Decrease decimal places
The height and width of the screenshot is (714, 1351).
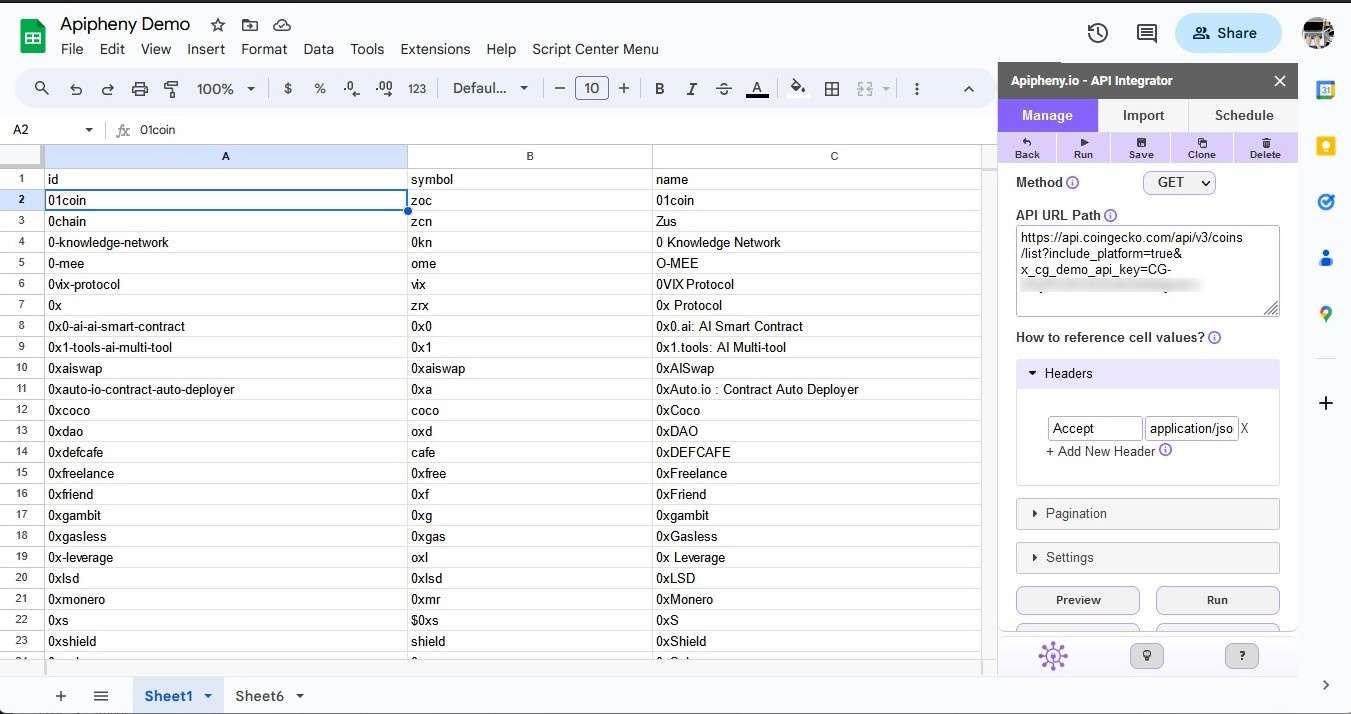click(351, 89)
